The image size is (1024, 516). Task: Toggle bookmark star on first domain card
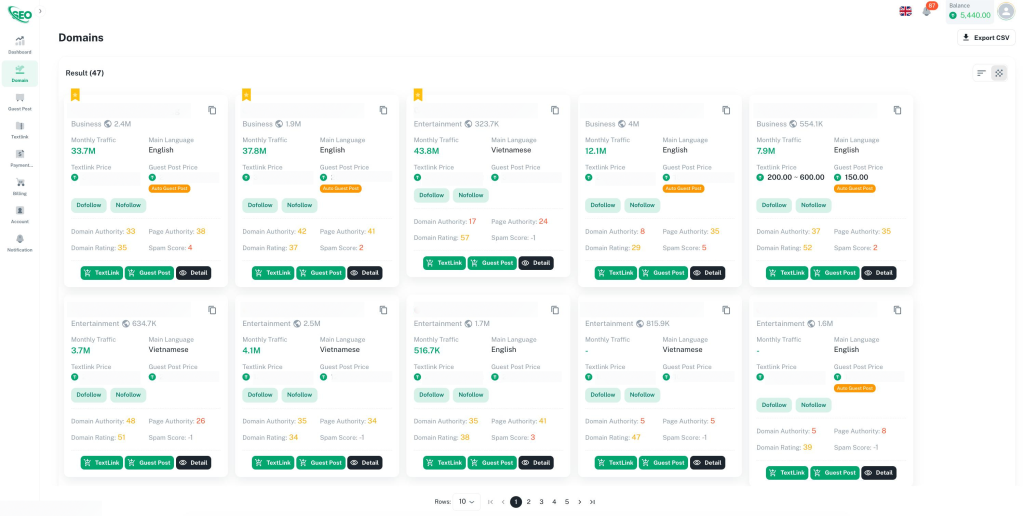75,95
